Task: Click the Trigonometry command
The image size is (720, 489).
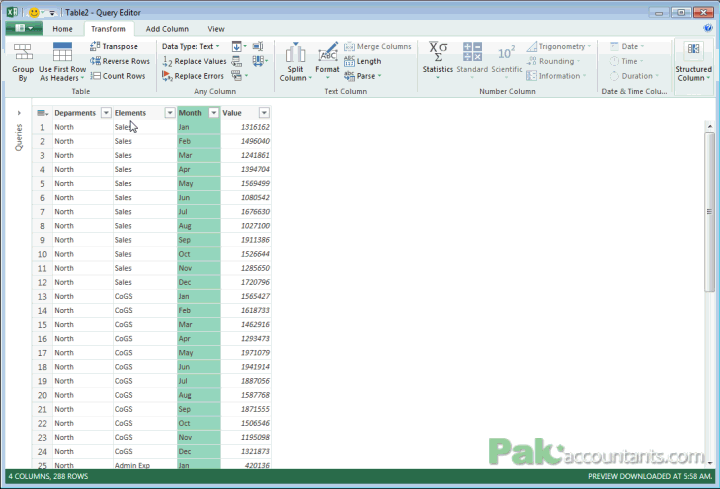Action: [x=558, y=46]
